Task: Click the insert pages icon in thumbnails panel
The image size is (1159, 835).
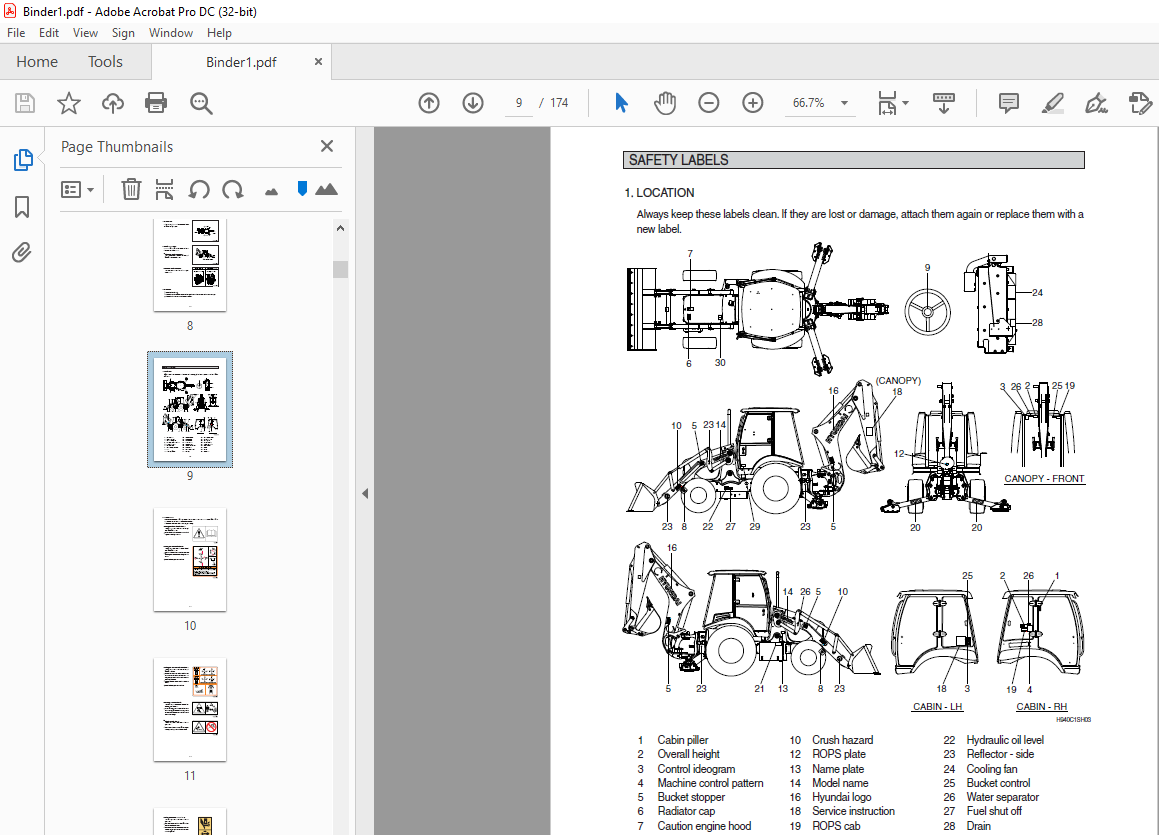Action: [x=164, y=189]
